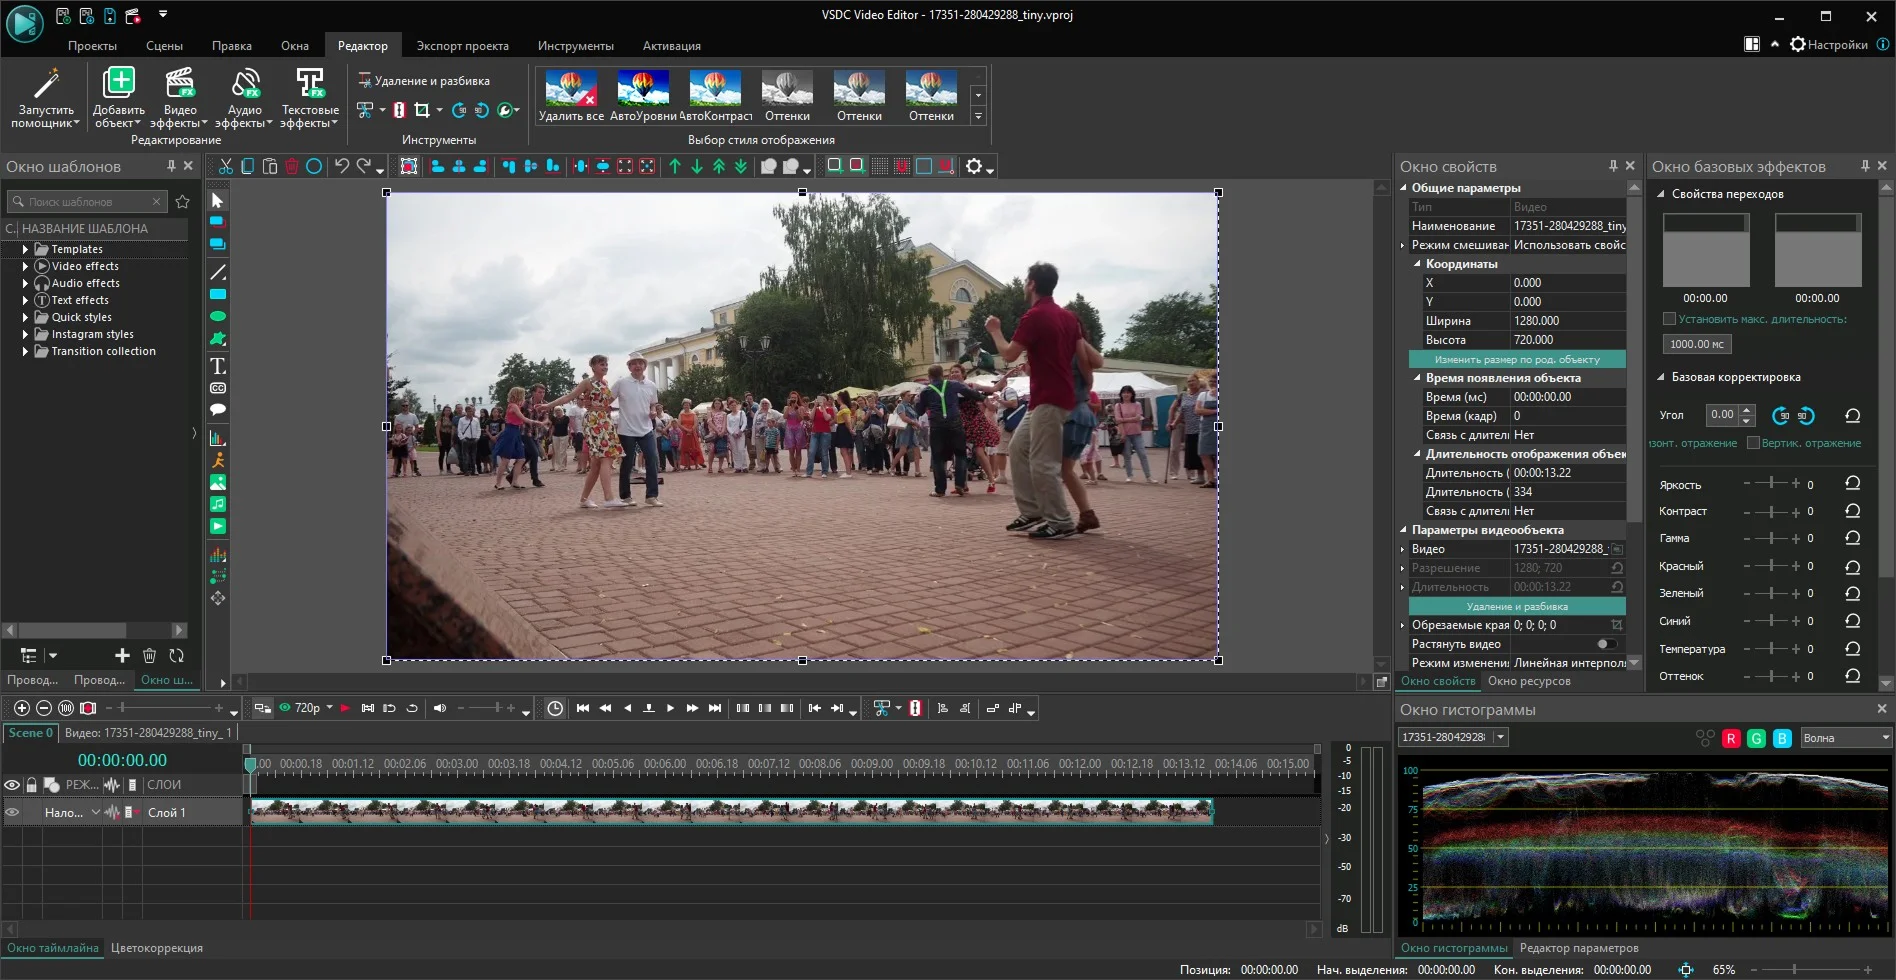
Task: Select the animation running-man tool
Action: (217, 460)
